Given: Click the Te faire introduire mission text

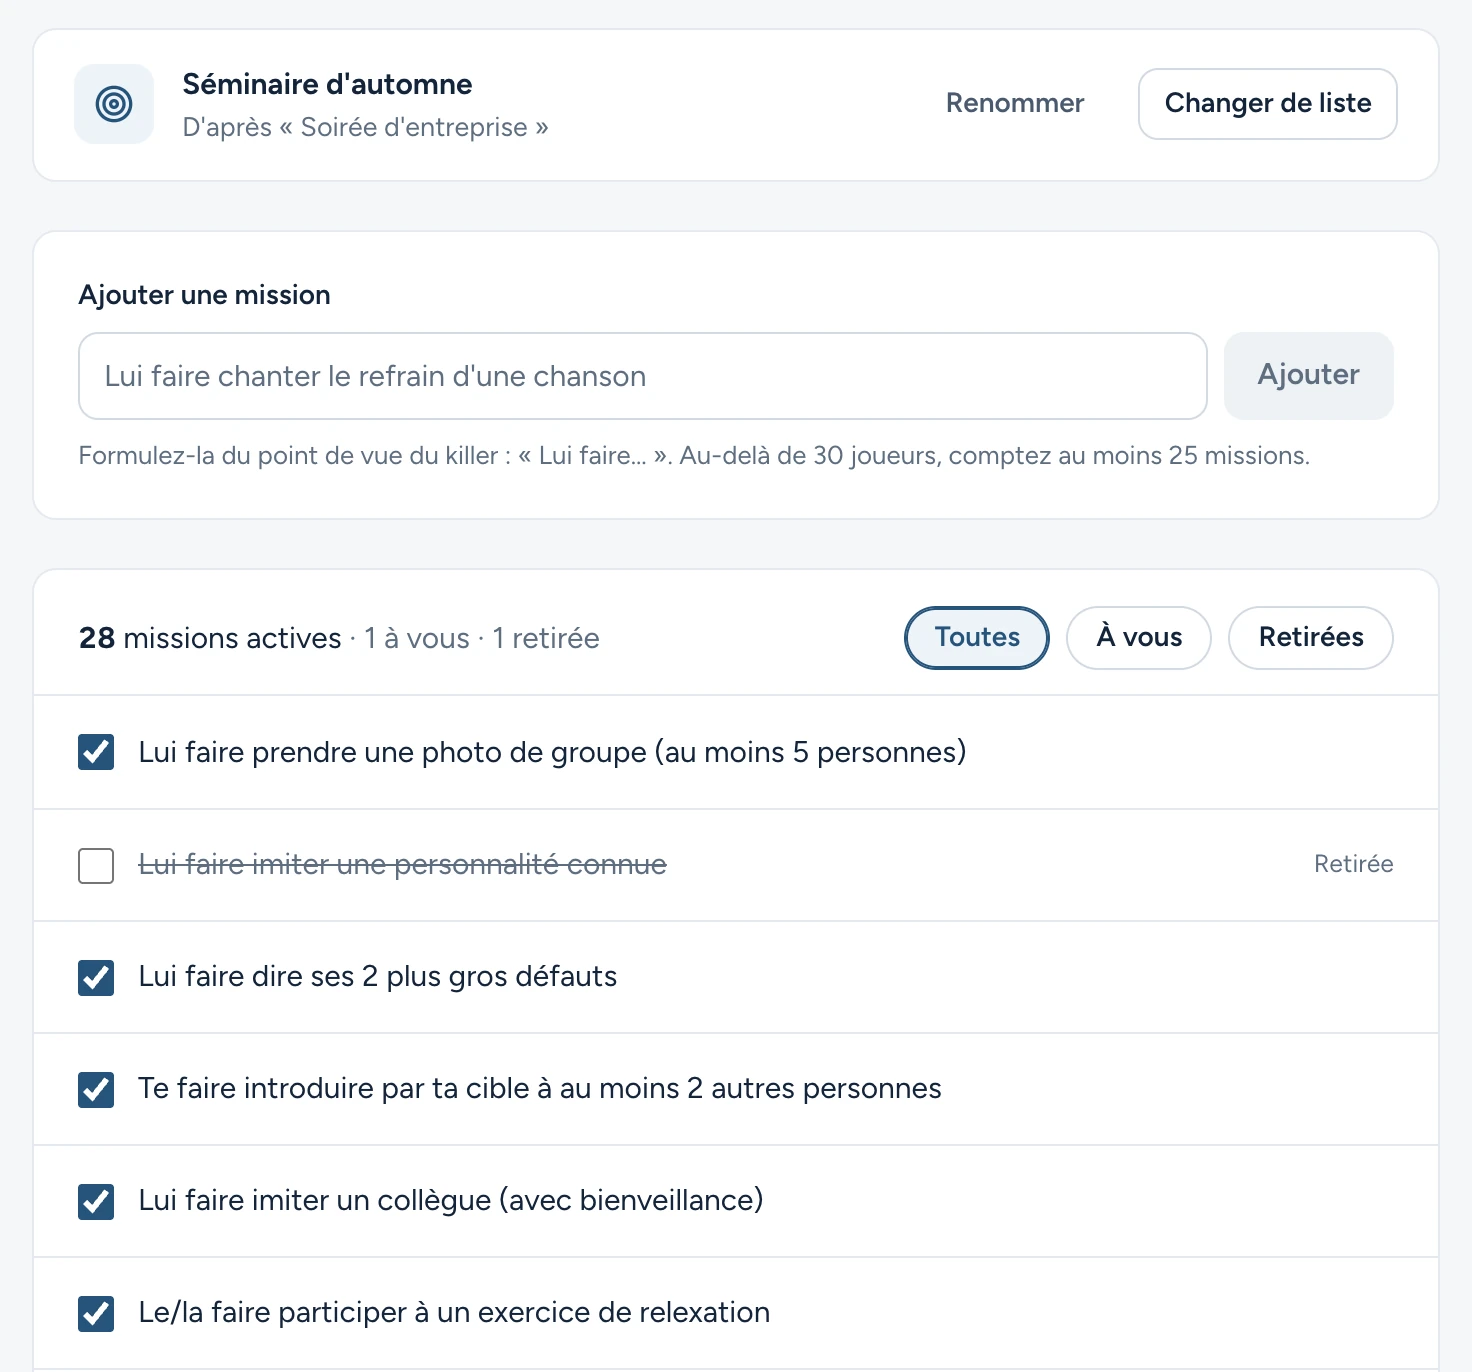Looking at the screenshot, I should point(540,1088).
